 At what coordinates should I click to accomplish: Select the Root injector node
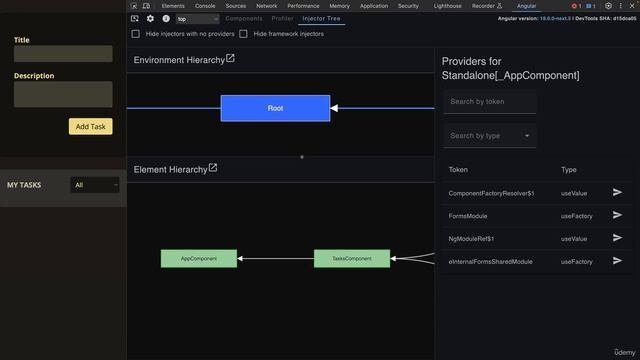(276, 108)
